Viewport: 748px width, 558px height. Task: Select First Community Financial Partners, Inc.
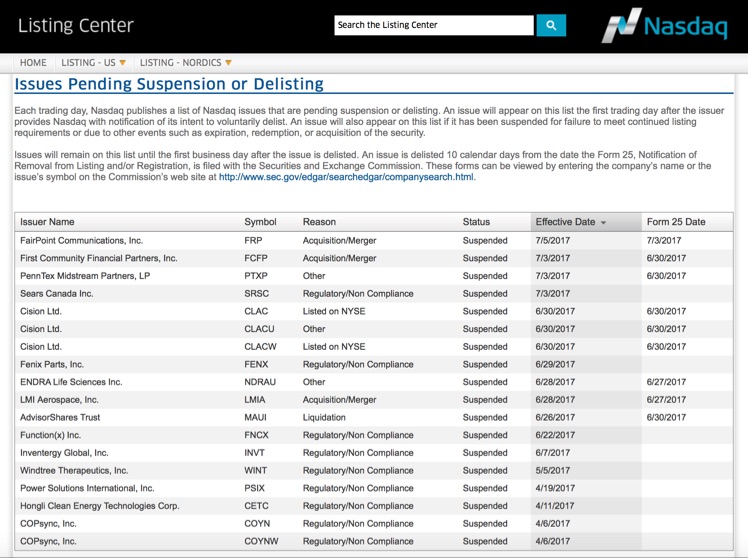pos(99,258)
